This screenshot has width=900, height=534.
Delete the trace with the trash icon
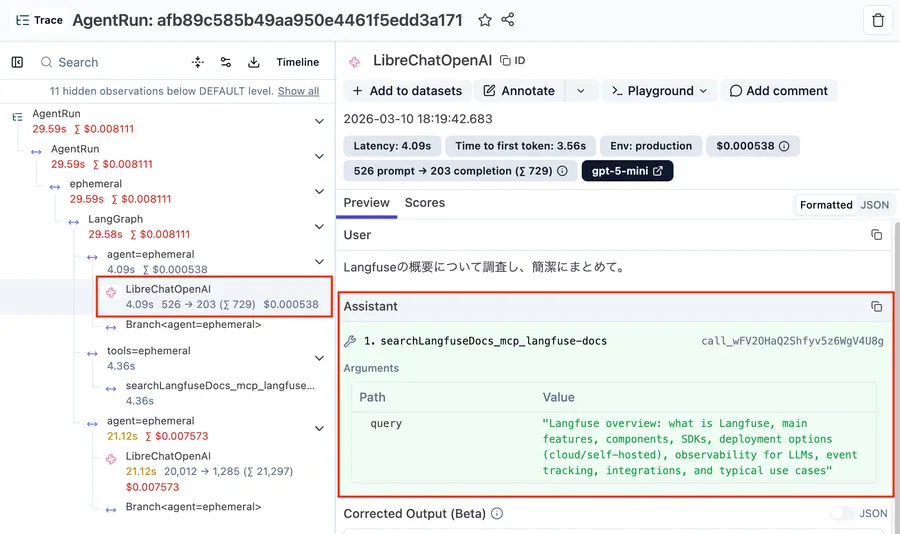[877, 20]
